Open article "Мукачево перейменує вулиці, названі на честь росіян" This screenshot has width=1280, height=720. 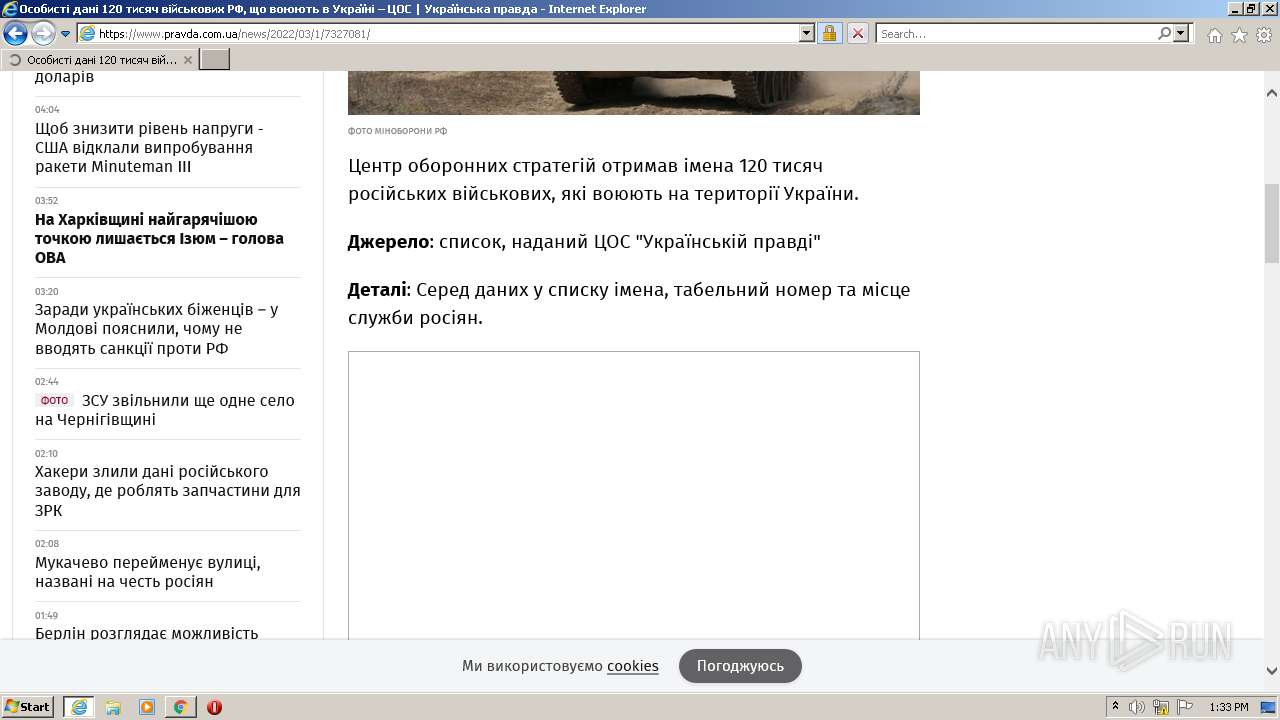148,572
